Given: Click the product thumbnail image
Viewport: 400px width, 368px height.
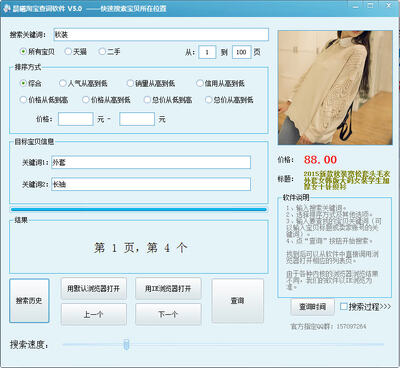Looking at the screenshot, I should pos(335,88).
